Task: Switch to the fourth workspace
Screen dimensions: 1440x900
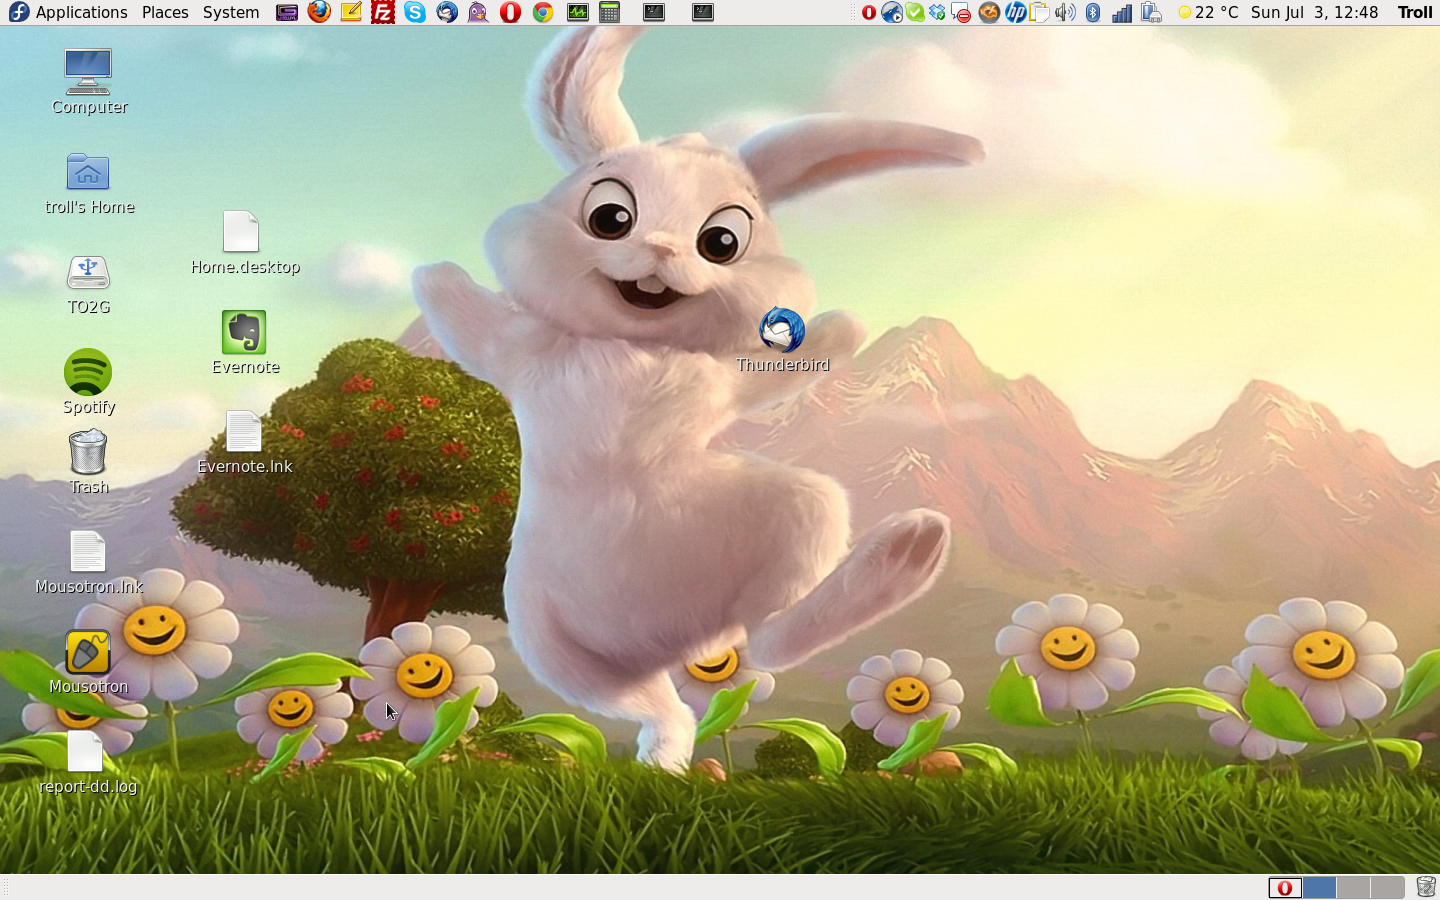Action: [x=1387, y=887]
